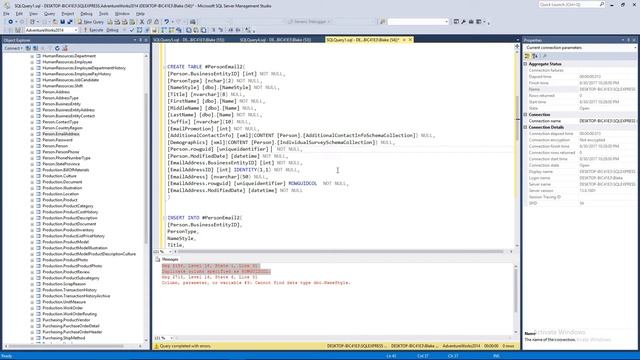Image resolution: width=640 pixels, height=360 pixels.
Task: Click the Display Estimated Execution Plan icon
Action: [x=140, y=30]
